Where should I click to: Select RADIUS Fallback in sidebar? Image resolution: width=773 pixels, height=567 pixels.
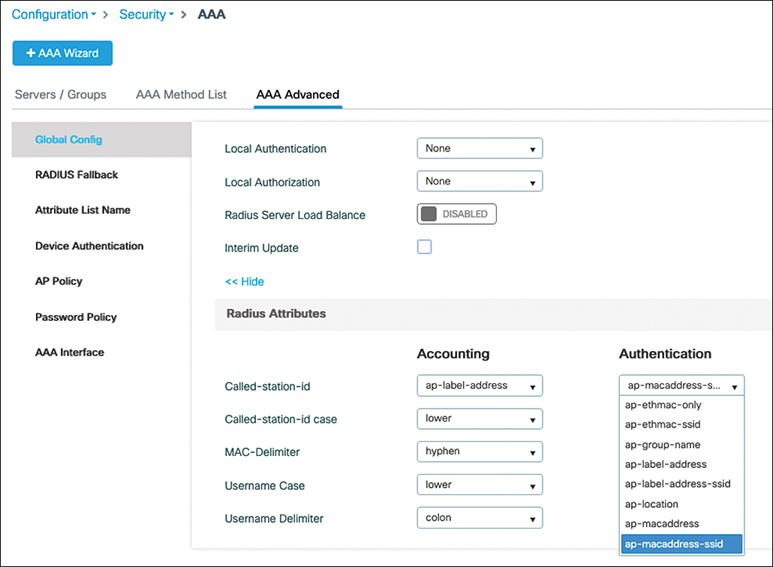[x=76, y=175]
